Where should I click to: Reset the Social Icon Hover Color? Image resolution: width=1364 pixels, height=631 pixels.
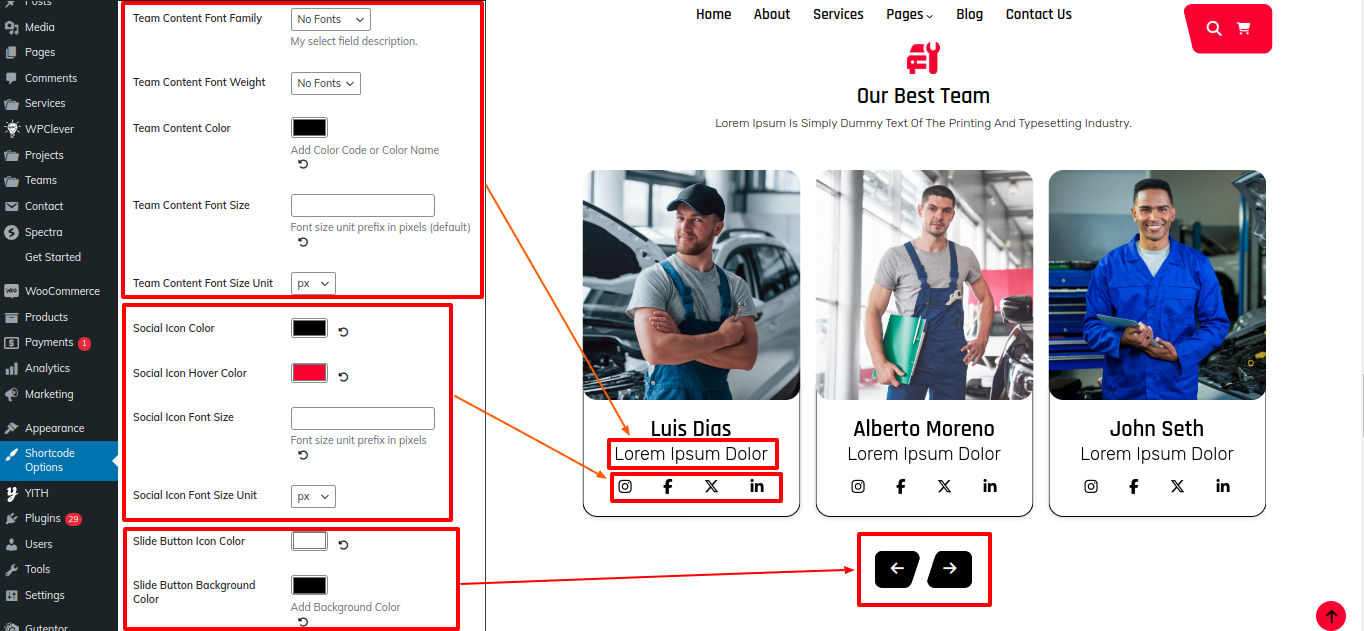pos(343,377)
